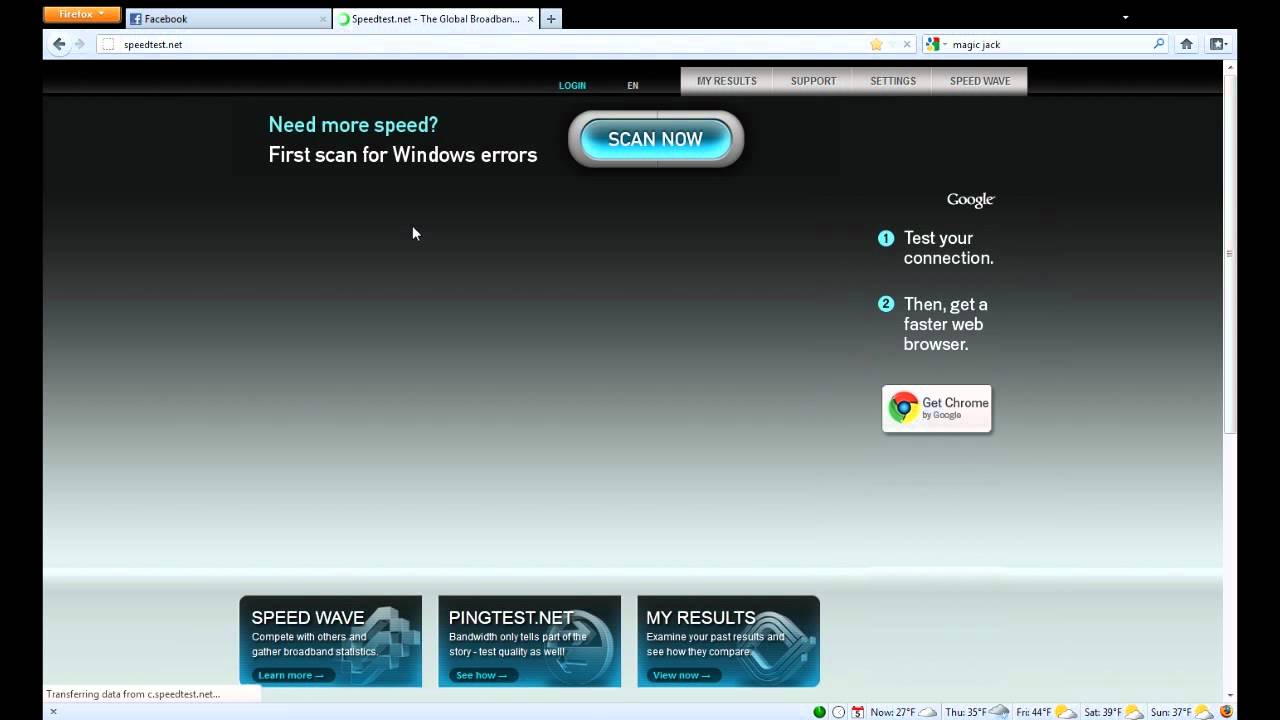Image resolution: width=1280 pixels, height=720 pixels.
Task: Click the Firefox icon at status bar right end
Action: tap(1227, 712)
